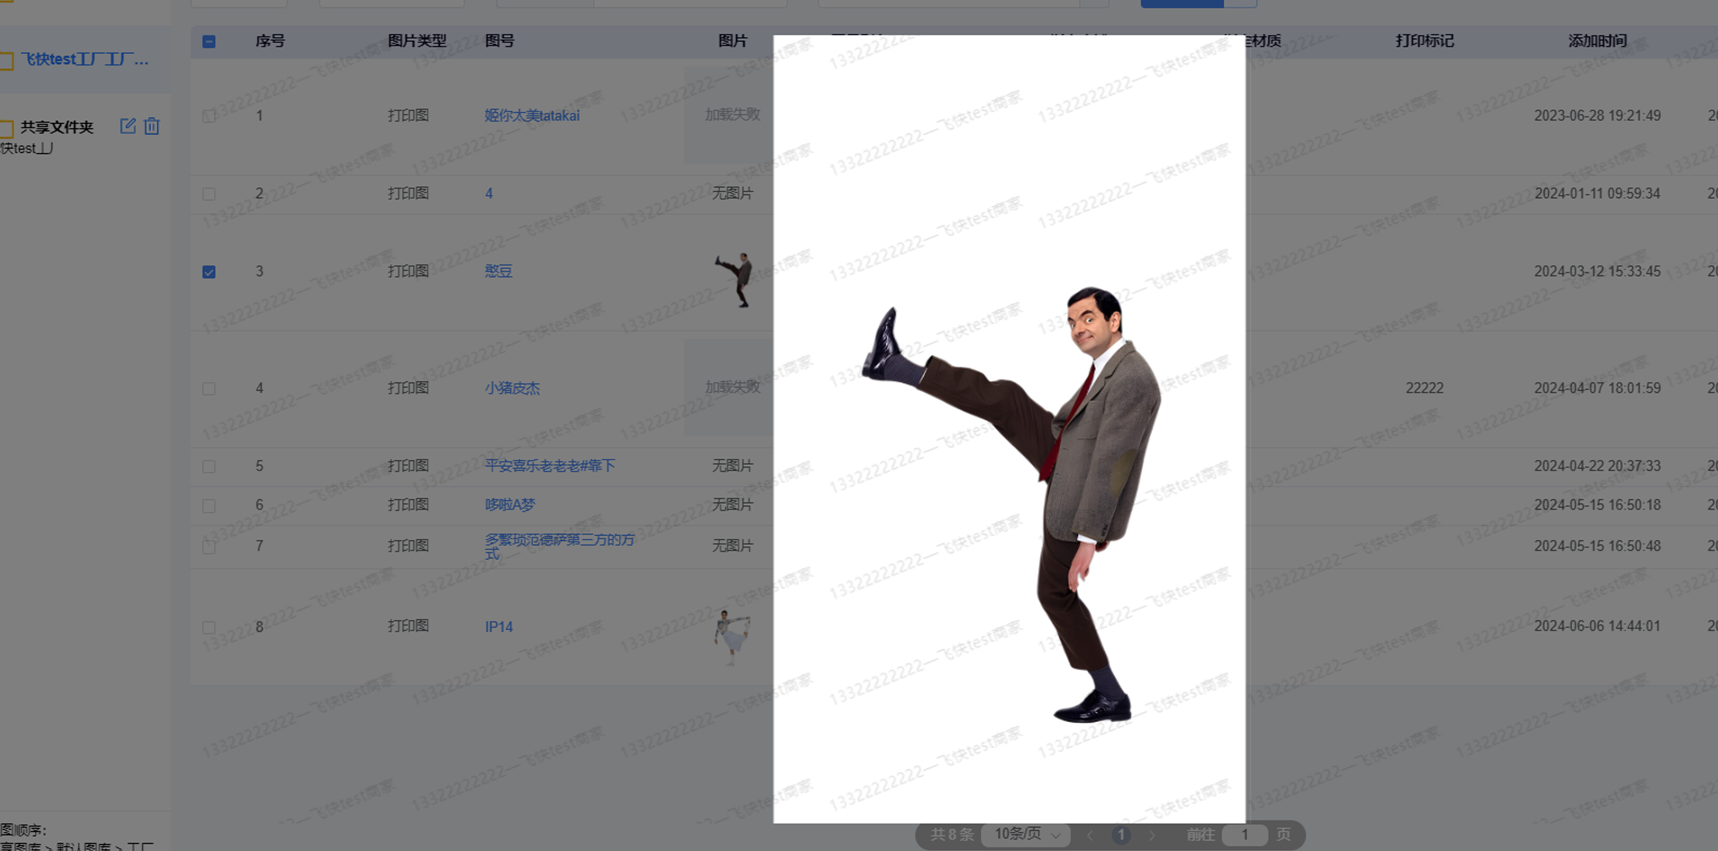Tick the checkbox for row 5 平安喜乐
The height and width of the screenshot is (851, 1718).
click(x=209, y=466)
